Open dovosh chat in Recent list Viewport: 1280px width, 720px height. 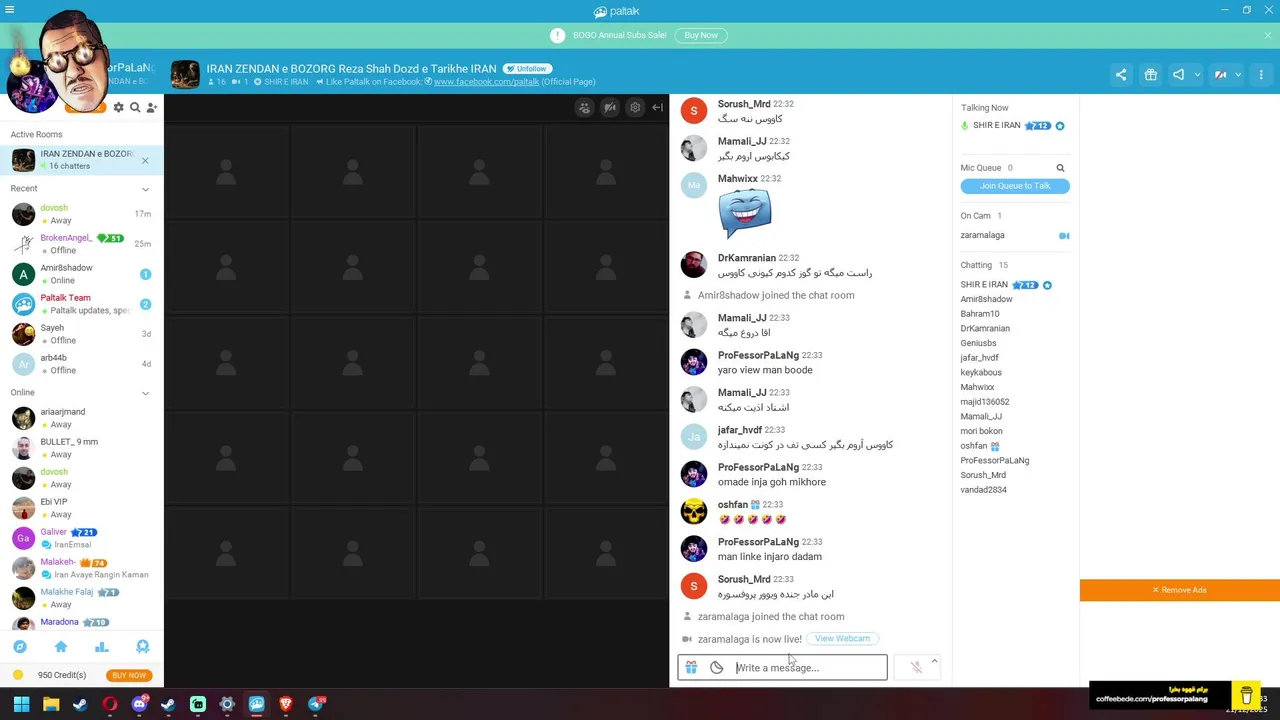tap(82, 214)
